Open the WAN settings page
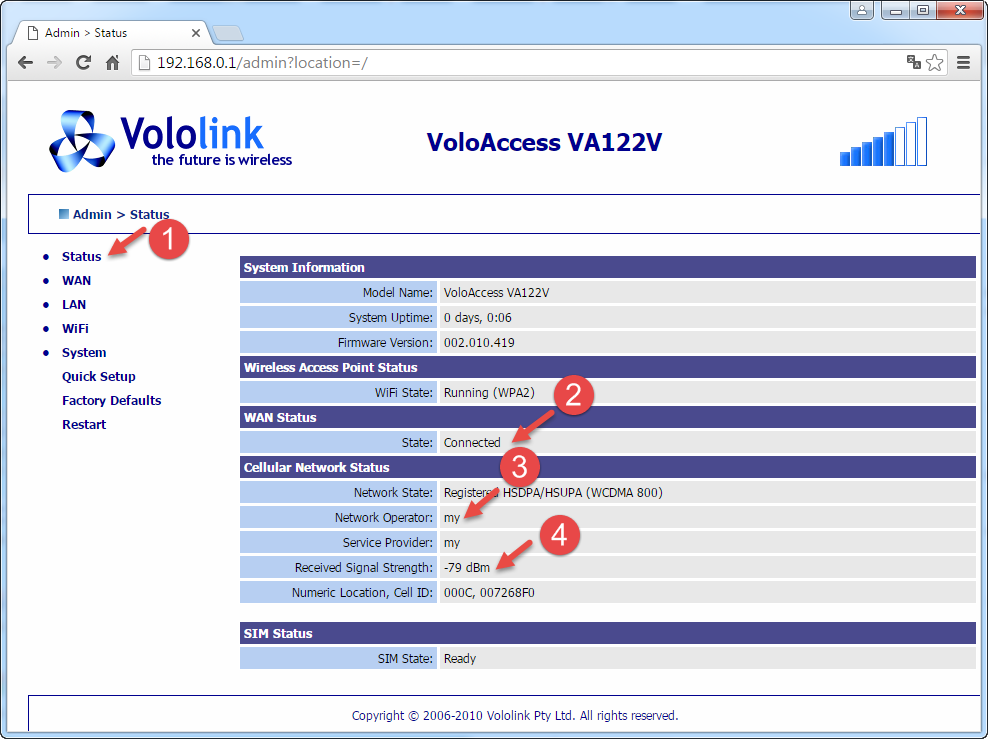This screenshot has width=988, height=739. pyautogui.click(x=76, y=280)
